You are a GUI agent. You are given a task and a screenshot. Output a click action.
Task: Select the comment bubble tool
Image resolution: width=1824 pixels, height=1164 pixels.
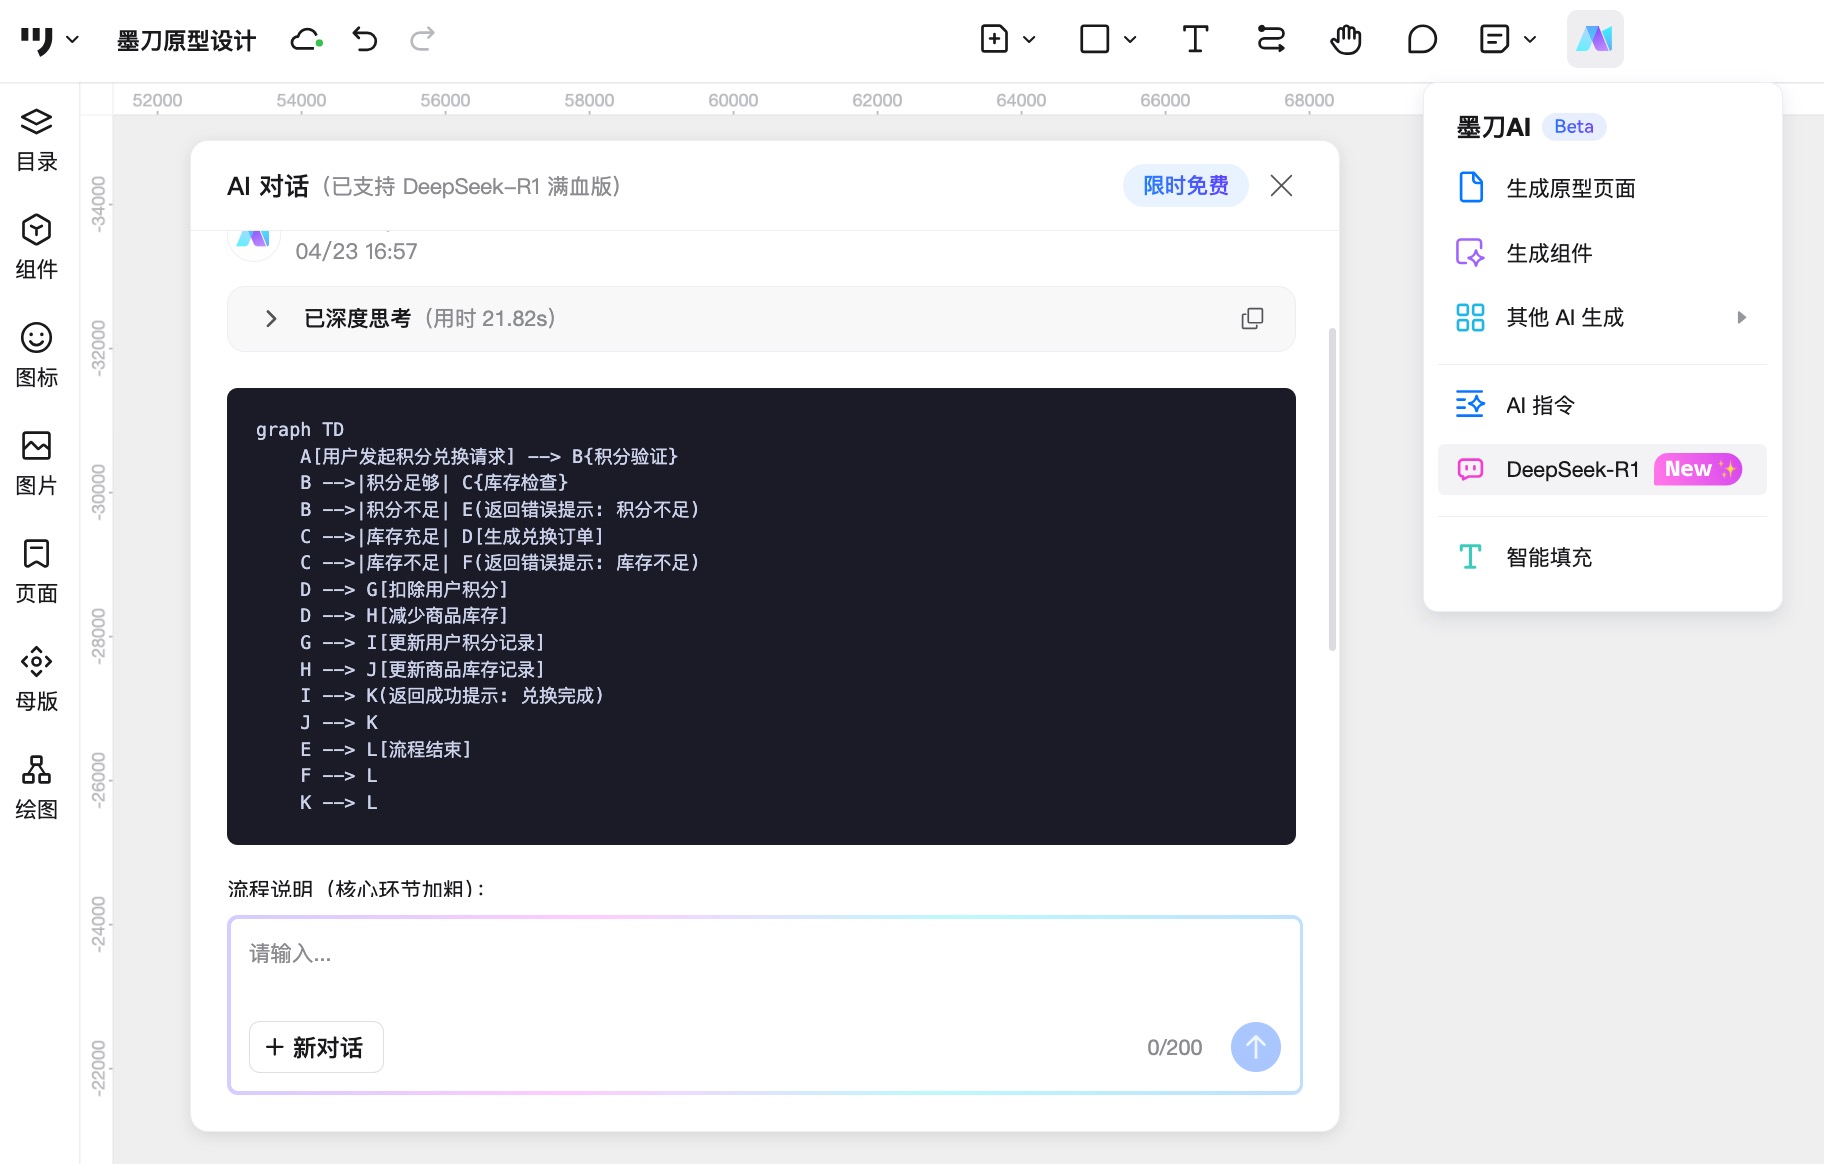tap(1421, 40)
